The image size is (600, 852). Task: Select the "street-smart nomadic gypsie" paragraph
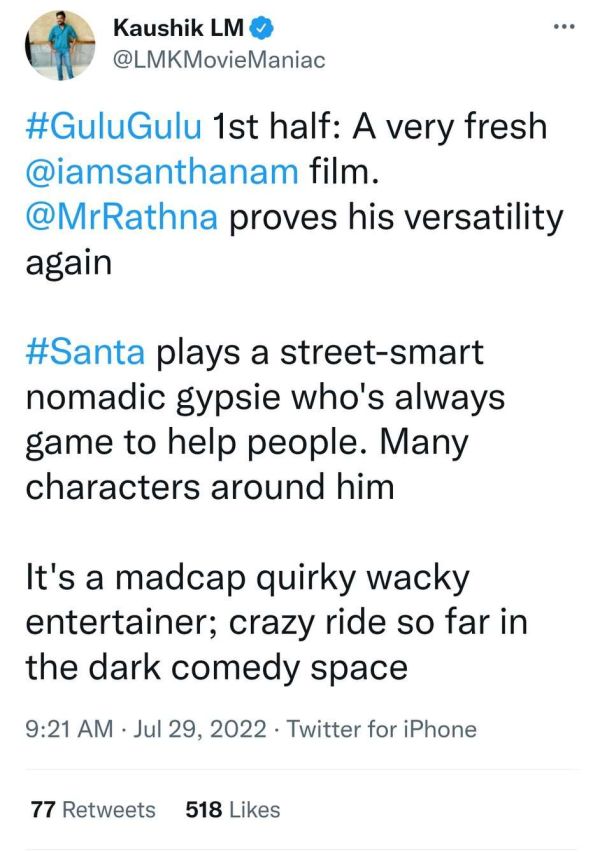coord(265,419)
